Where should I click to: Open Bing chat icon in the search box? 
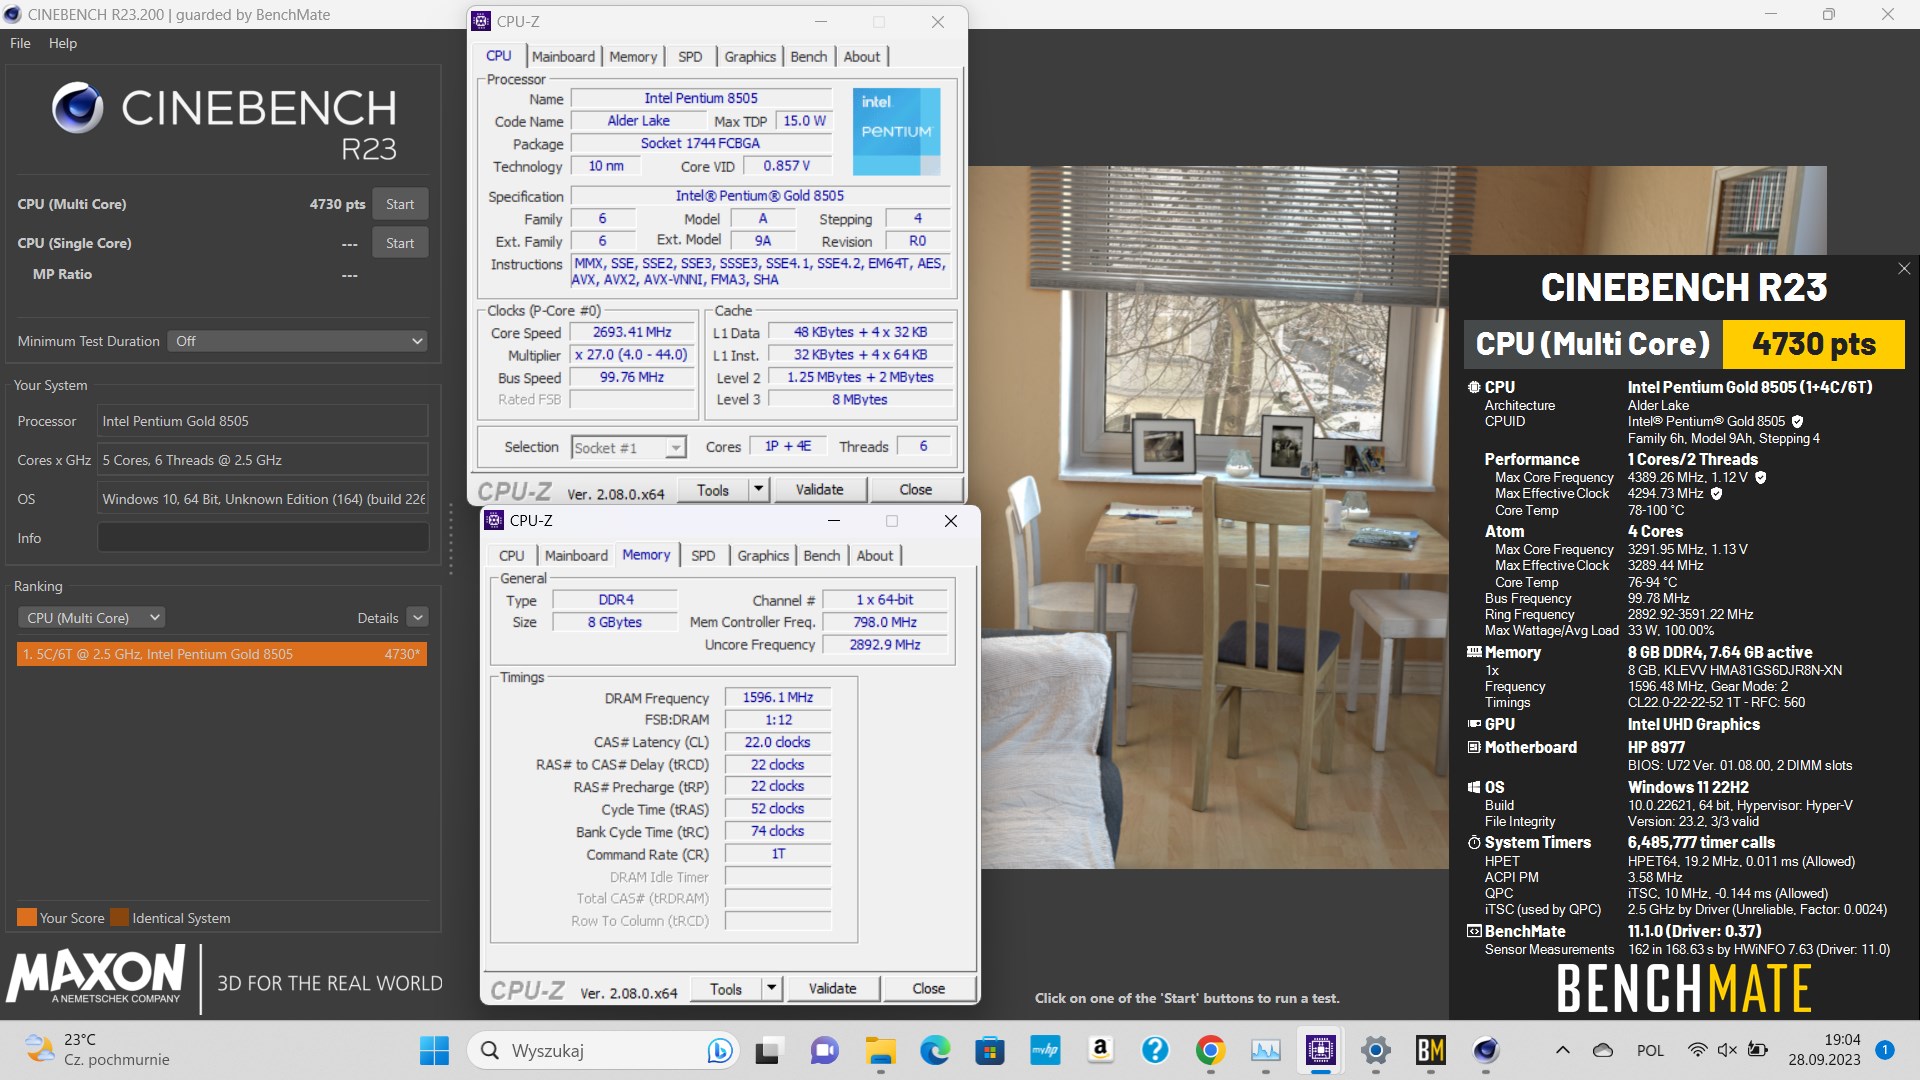point(718,1051)
